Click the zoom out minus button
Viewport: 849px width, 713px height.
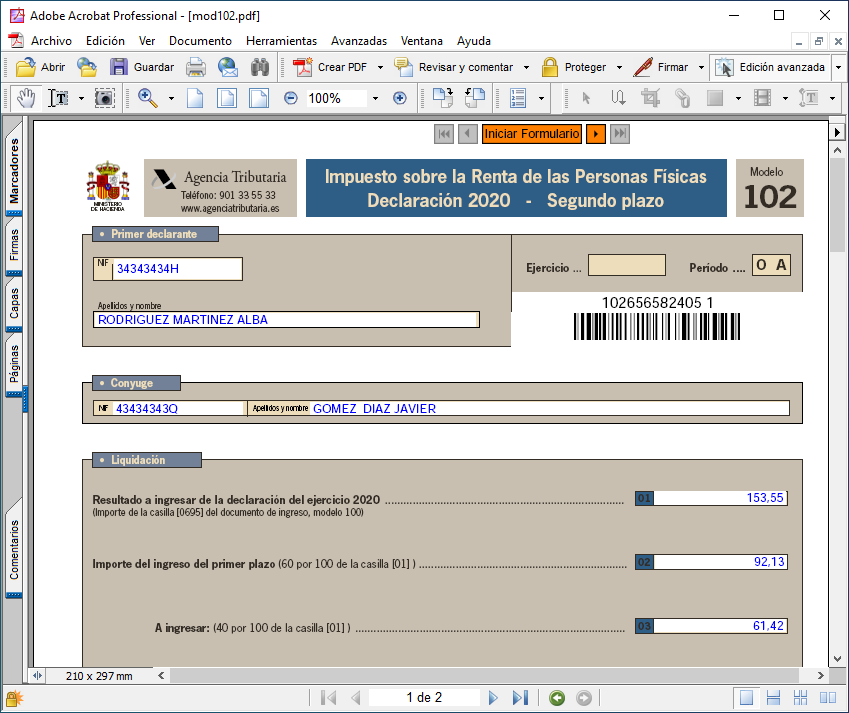291,98
